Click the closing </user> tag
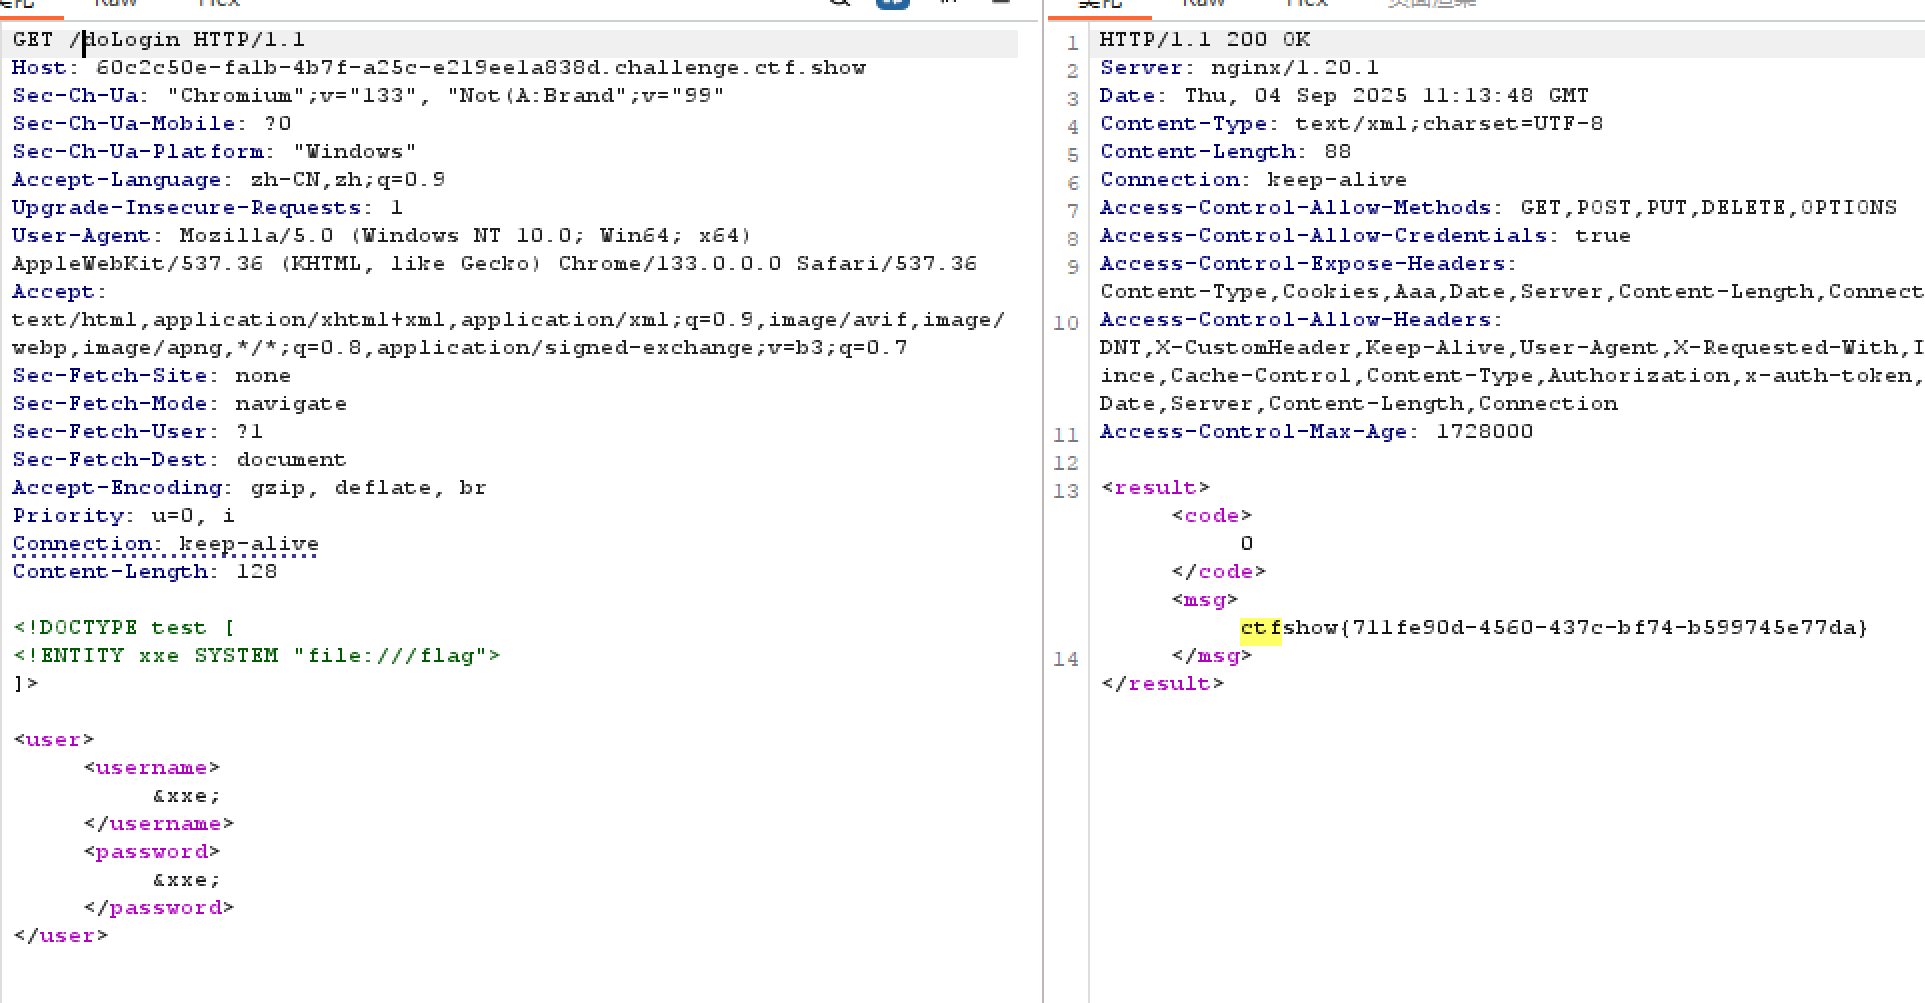This screenshot has width=1925, height=1003. tap(61, 936)
